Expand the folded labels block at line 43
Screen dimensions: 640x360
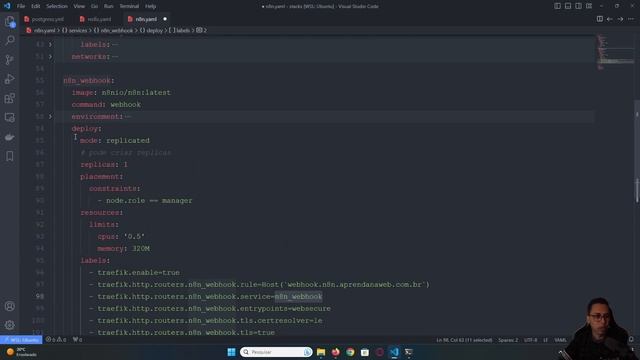click(50, 44)
